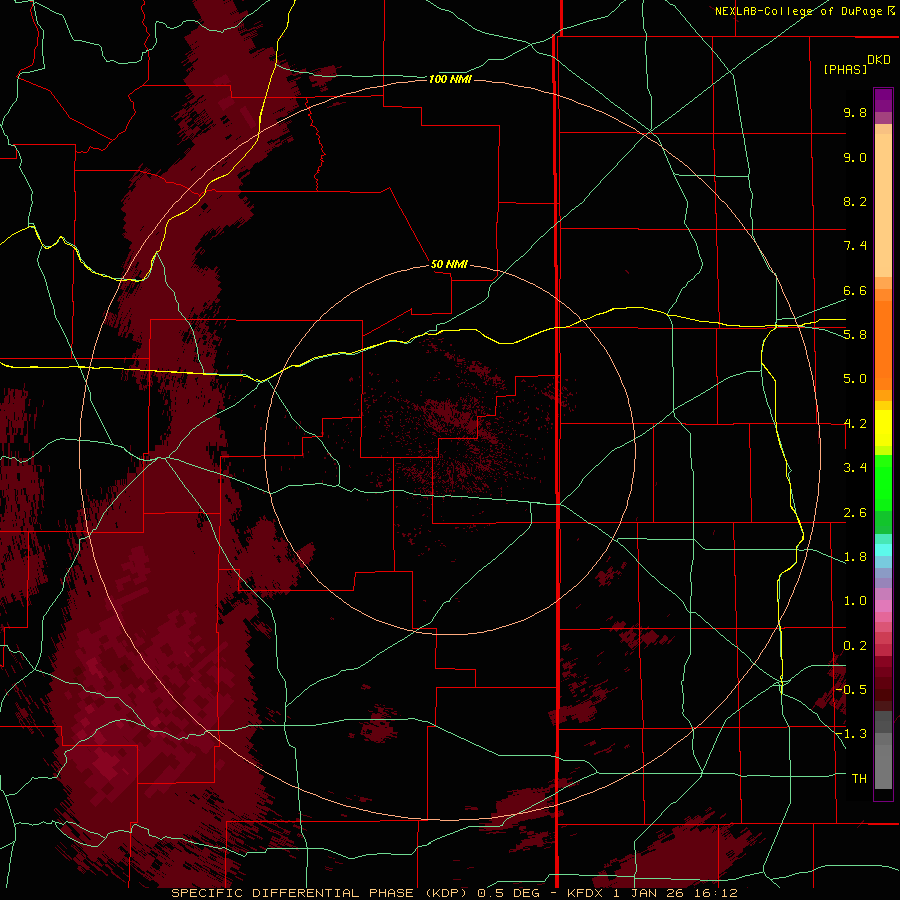Select the 9.8 scale value
This screenshot has width=900, height=900.
pyautogui.click(x=855, y=112)
